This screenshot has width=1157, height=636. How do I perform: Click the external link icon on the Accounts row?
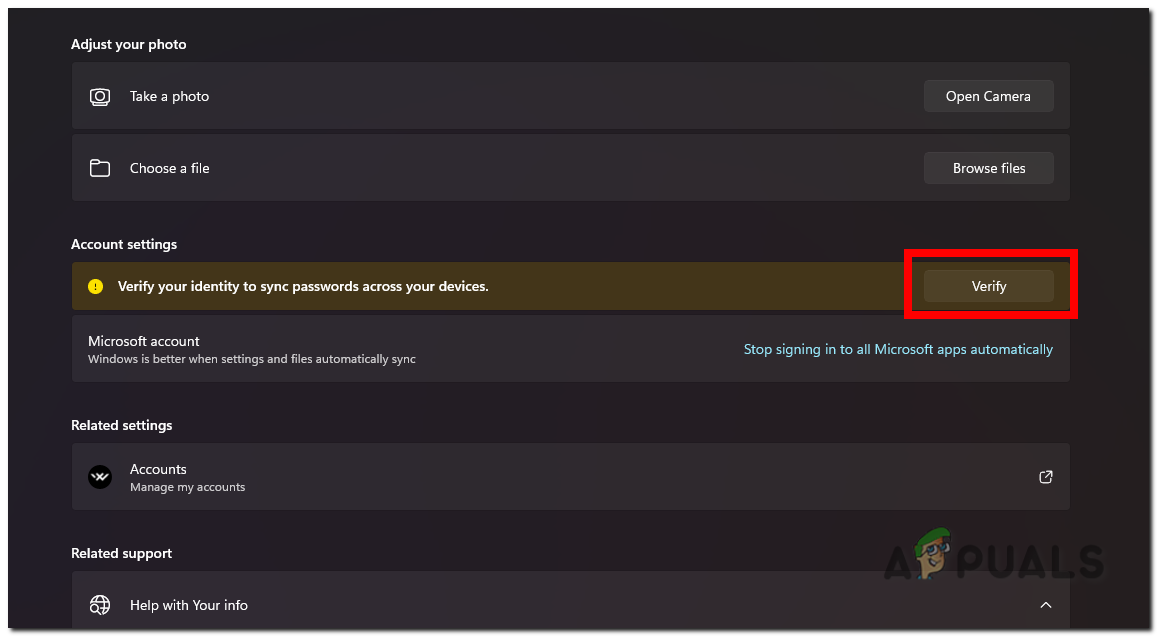(x=1045, y=477)
